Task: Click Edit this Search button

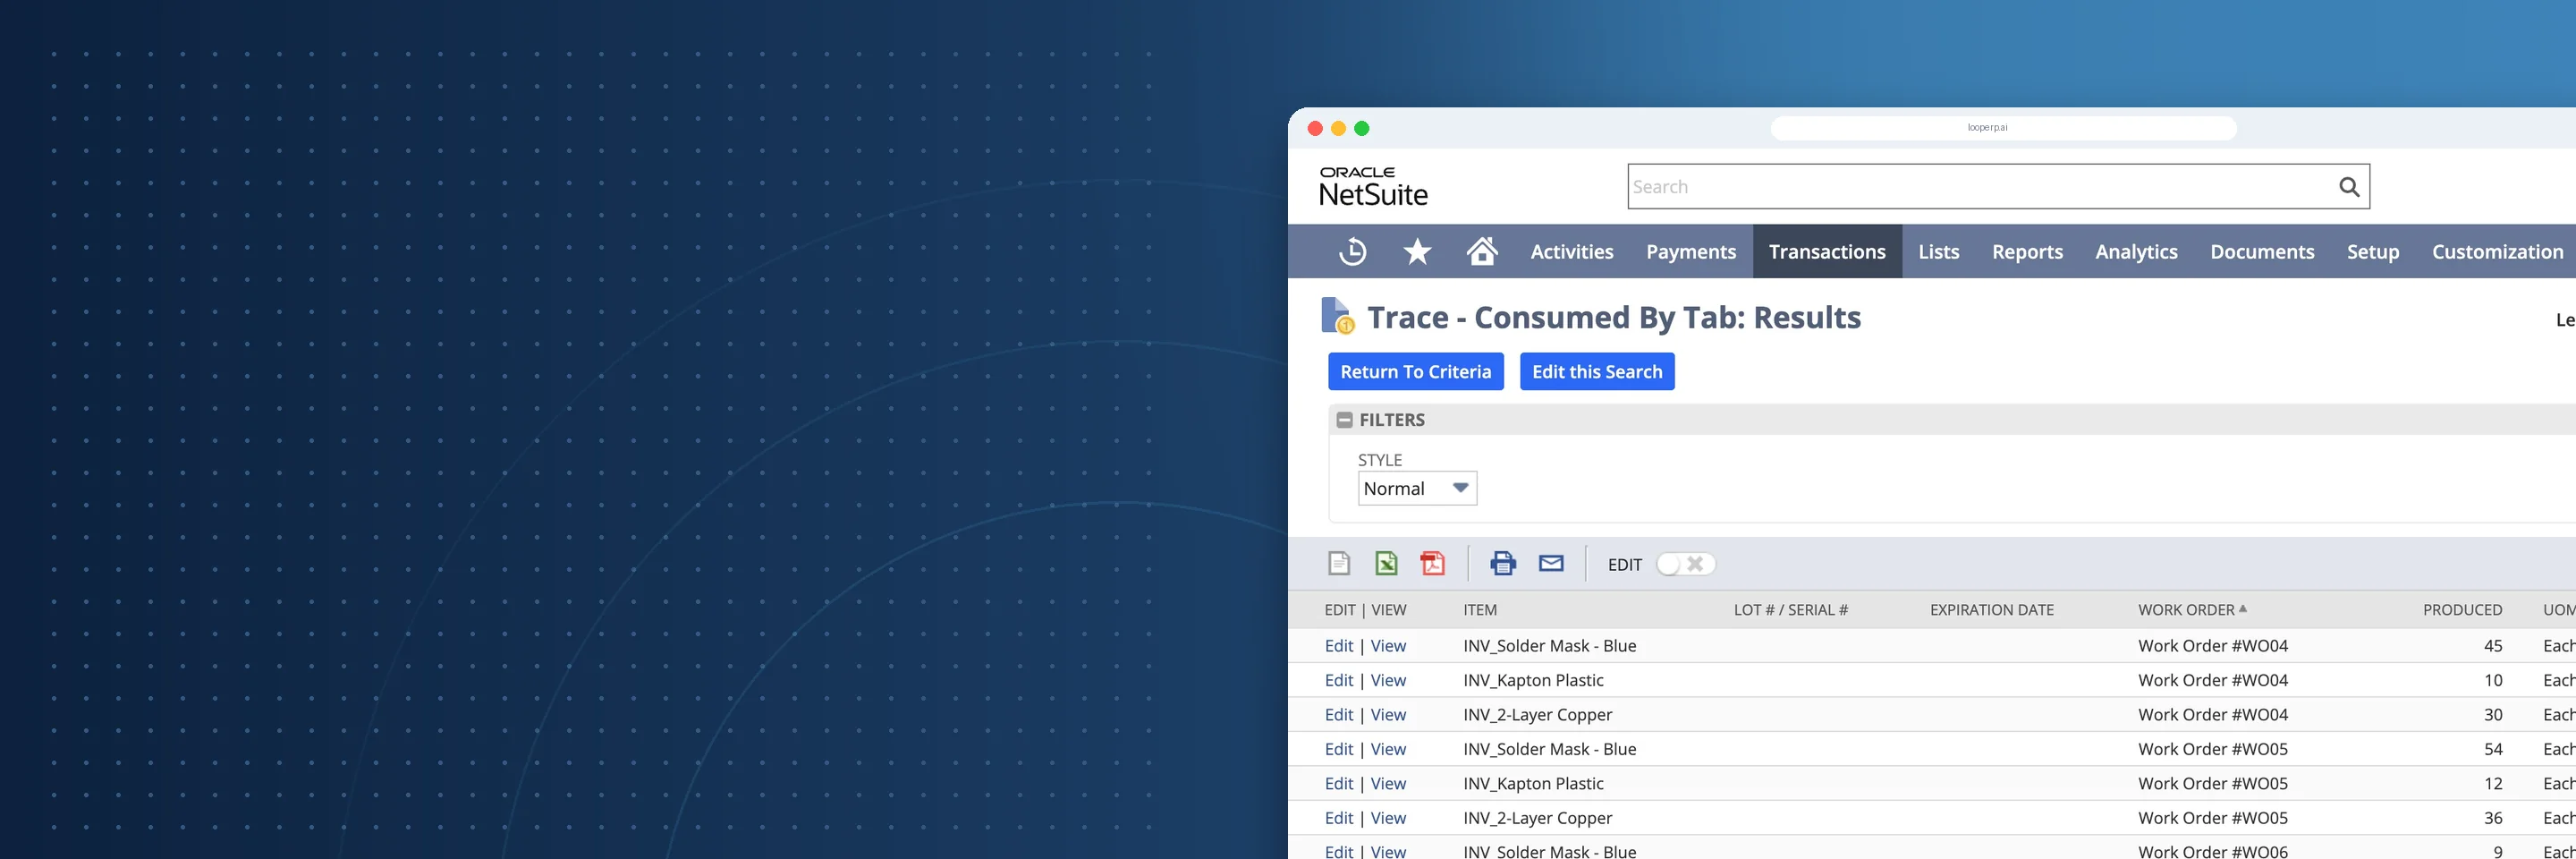Action: (1597, 372)
